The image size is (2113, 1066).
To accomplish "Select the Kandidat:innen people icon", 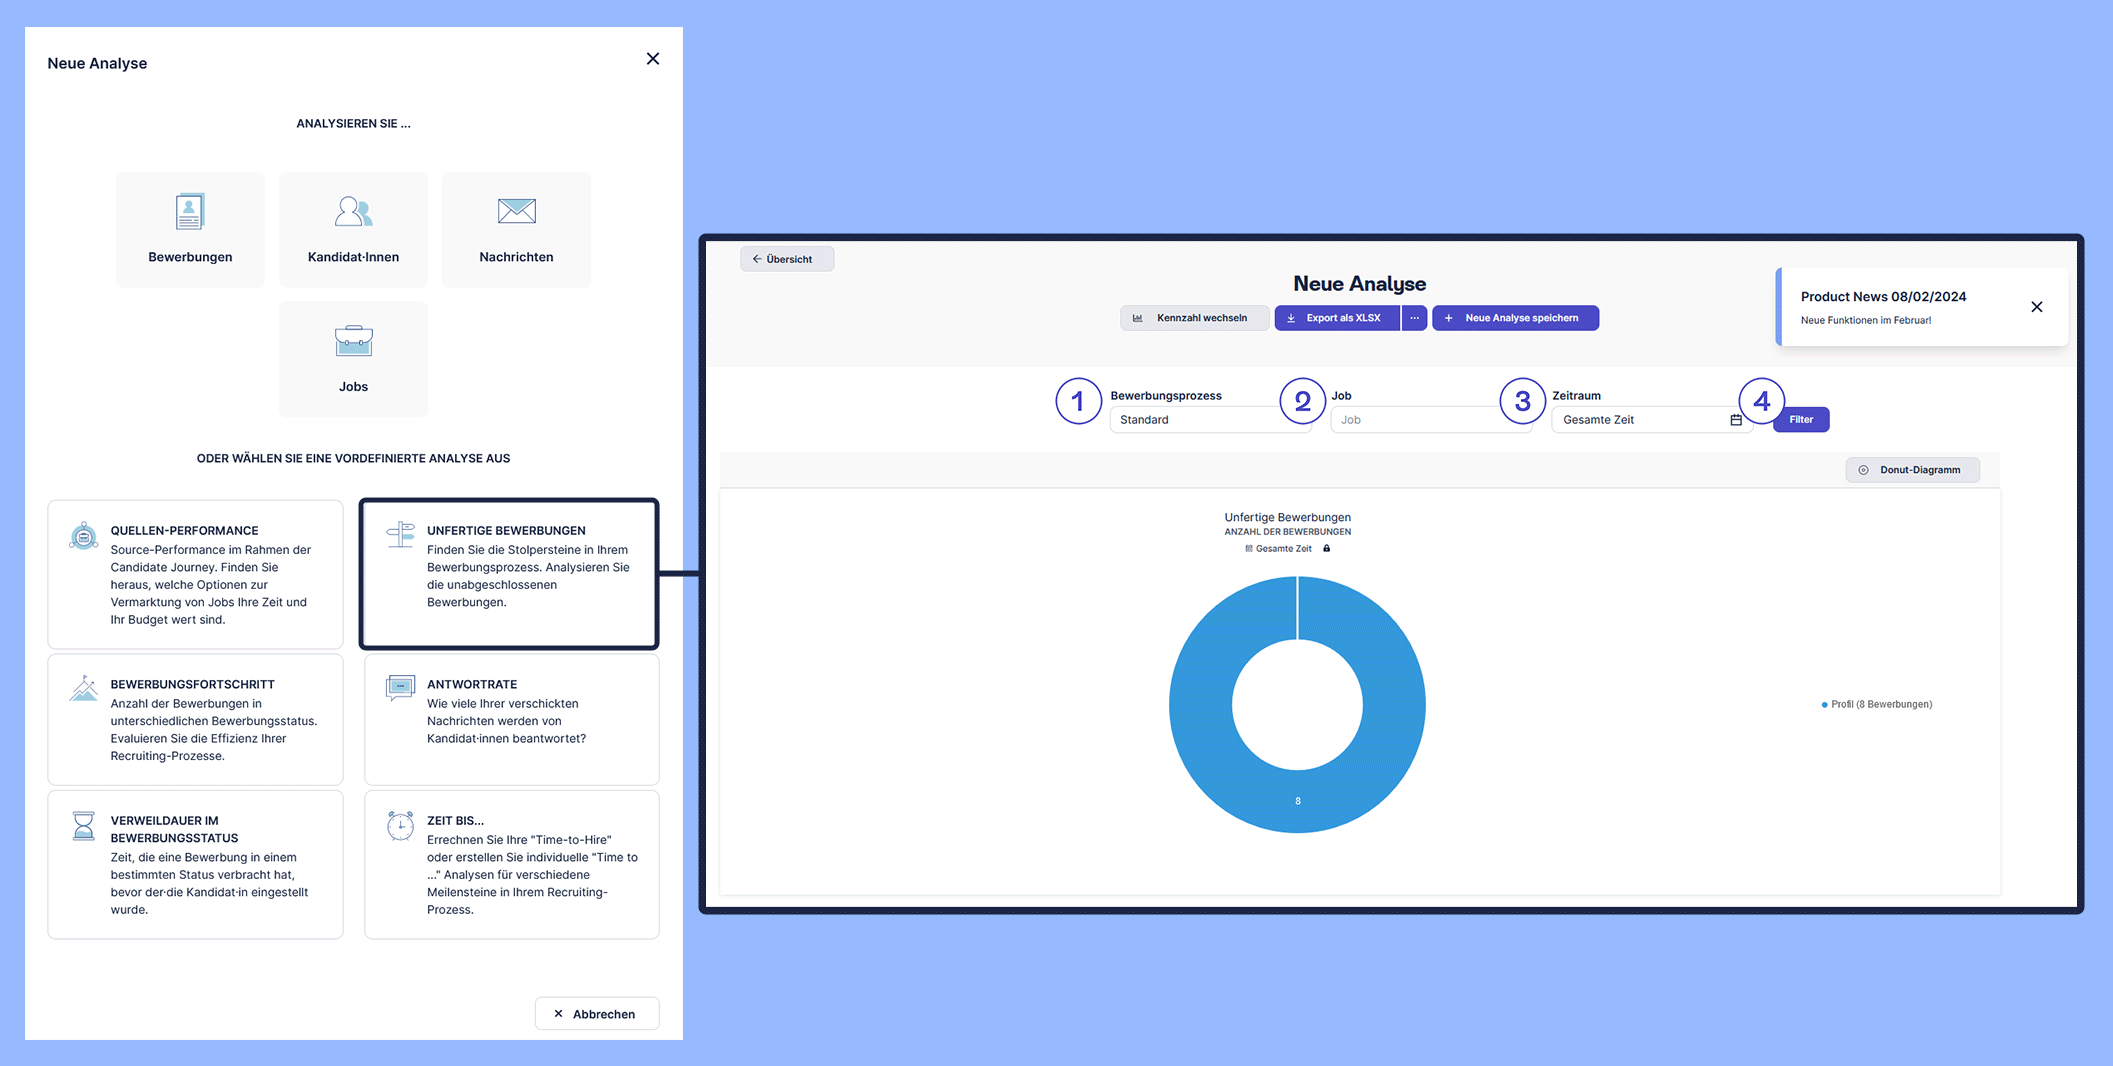I will tap(353, 212).
